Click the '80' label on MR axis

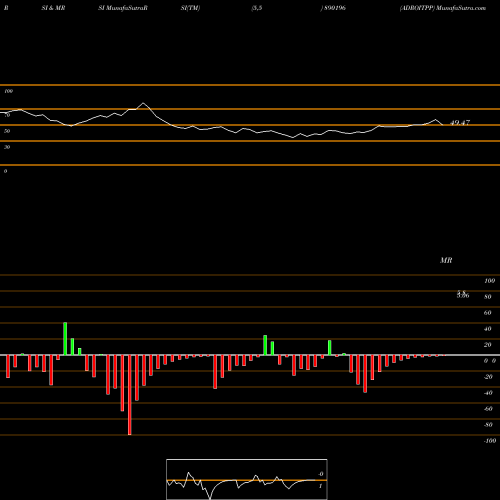tap(488, 297)
